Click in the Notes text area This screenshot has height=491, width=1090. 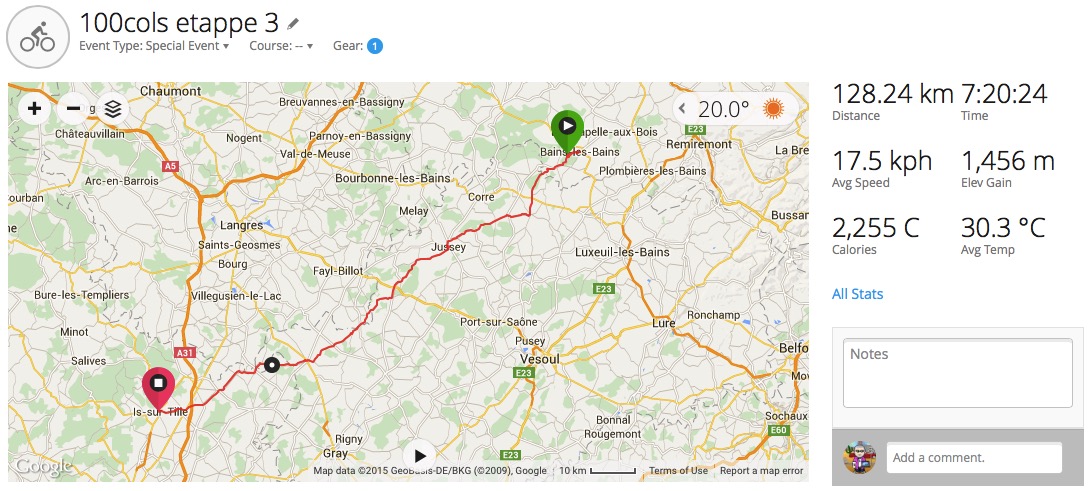[x=957, y=373]
